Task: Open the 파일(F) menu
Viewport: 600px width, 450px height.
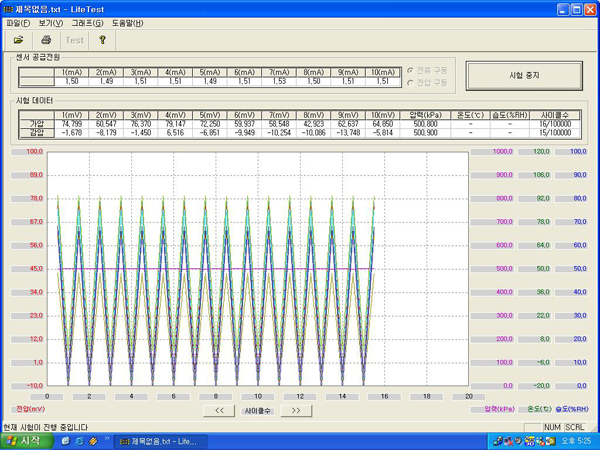Action: pyautogui.click(x=19, y=23)
